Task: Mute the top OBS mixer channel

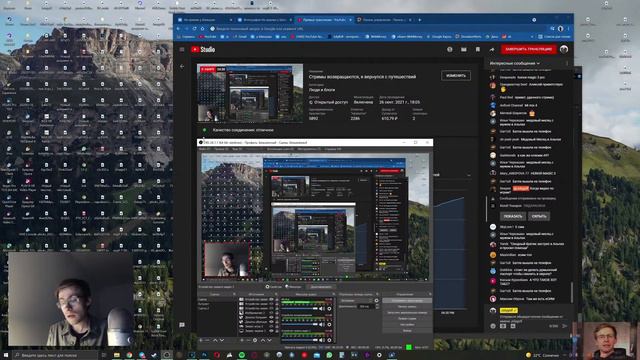Action: (321, 309)
